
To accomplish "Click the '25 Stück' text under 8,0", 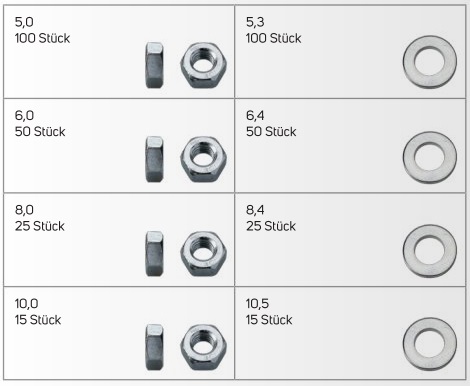I will (40, 226).
